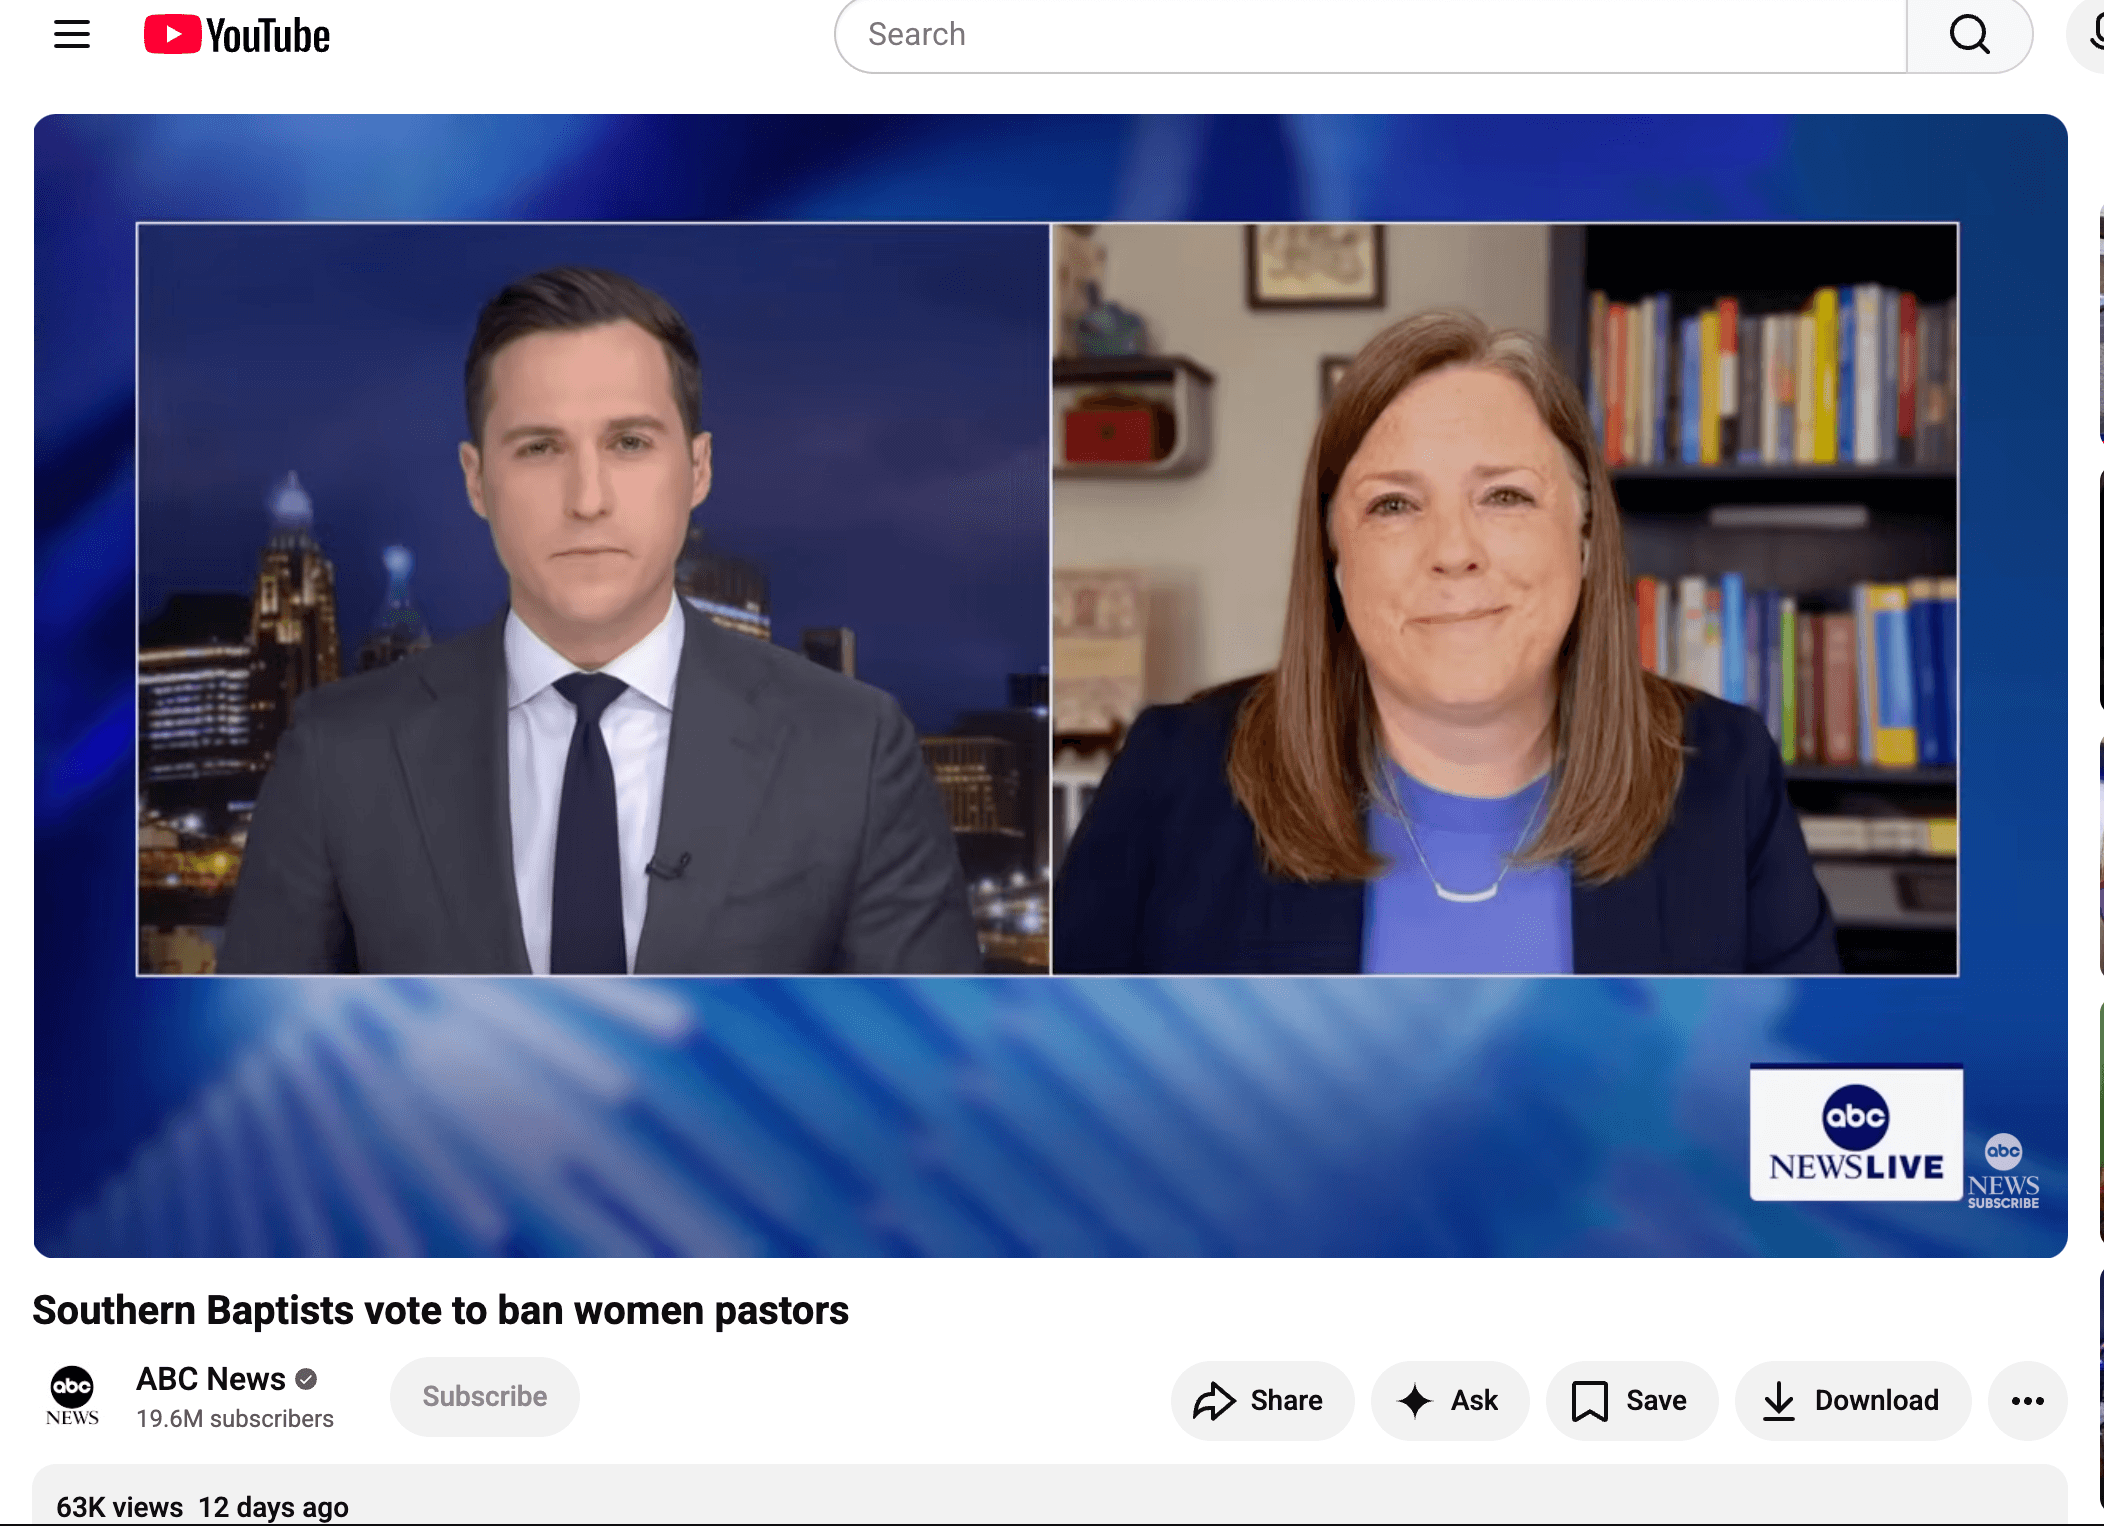Save video to a playlist
This screenshot has width=2104, height=1526.
coord(1631,1400)
